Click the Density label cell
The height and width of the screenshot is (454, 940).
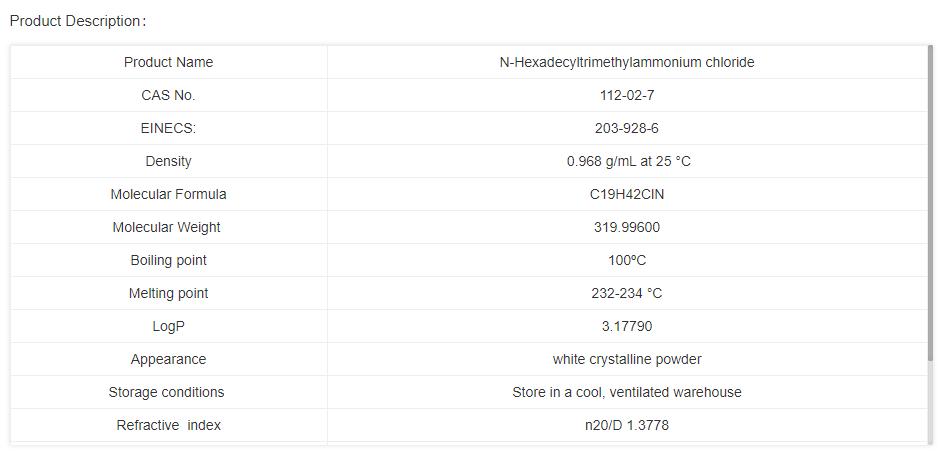(x=168, y=161)
